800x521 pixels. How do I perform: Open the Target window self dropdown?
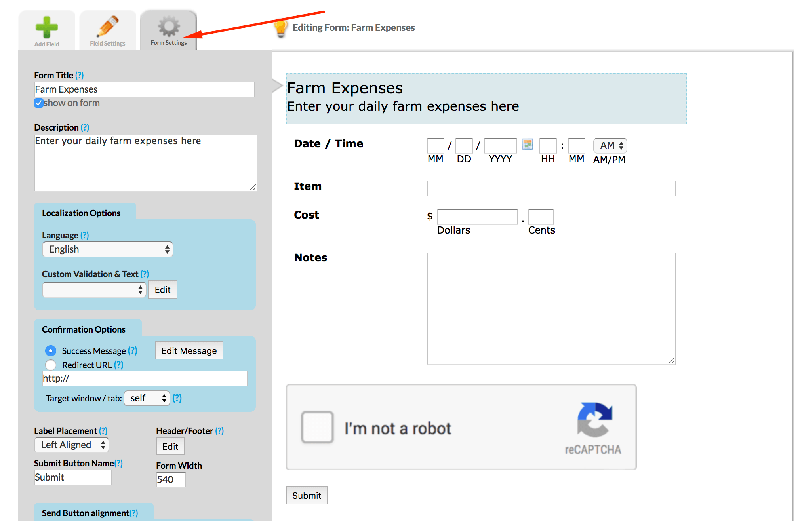147,398
